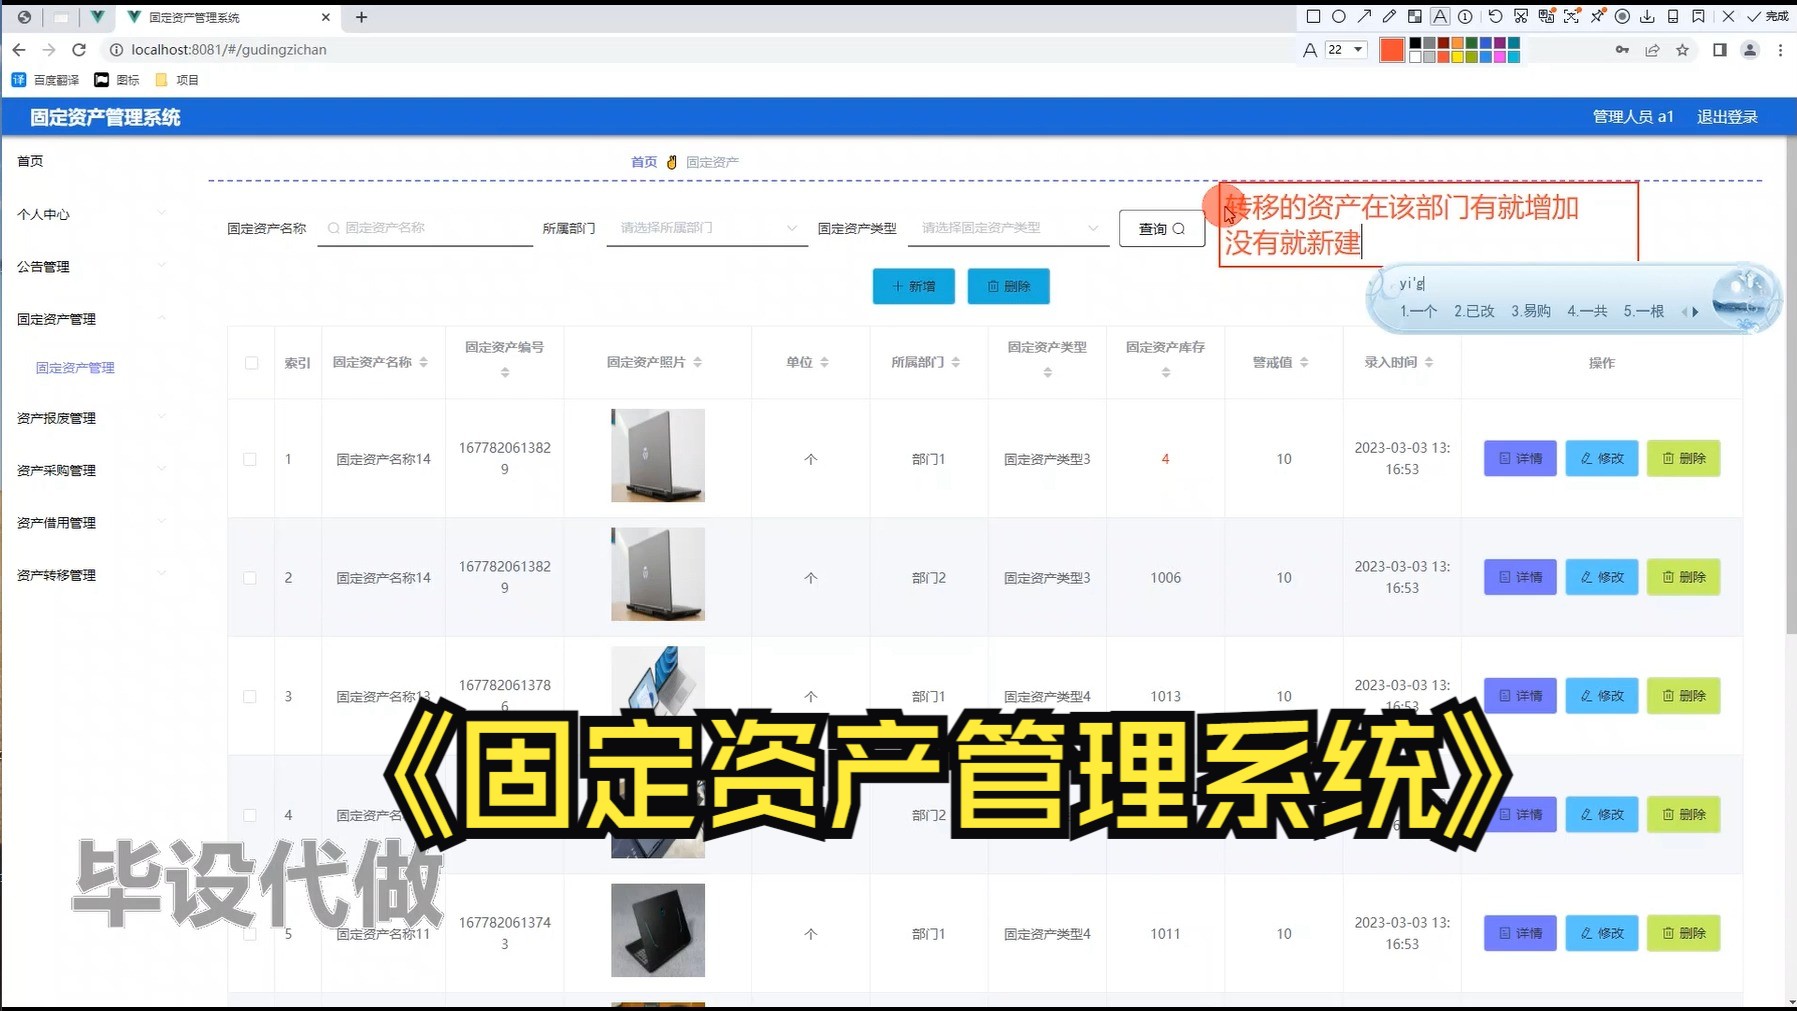The height and width of the screenshot is (1011, 1797).
Task: Select the pencil drawing tool
Action: 1390,17
